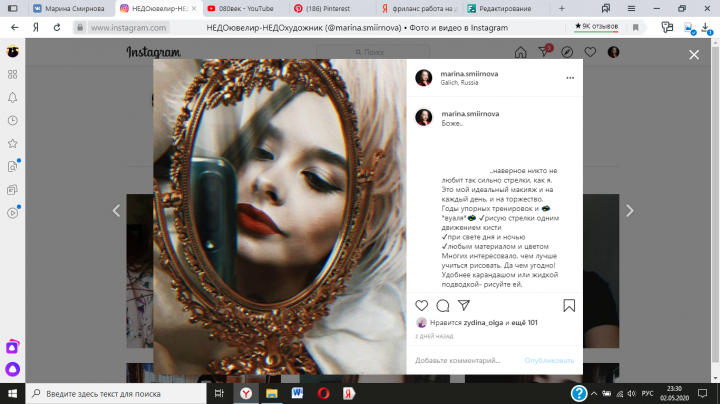Screen dimensions: 720x404
Task: Open Galich, Russia location link
Action: (459, 83)
